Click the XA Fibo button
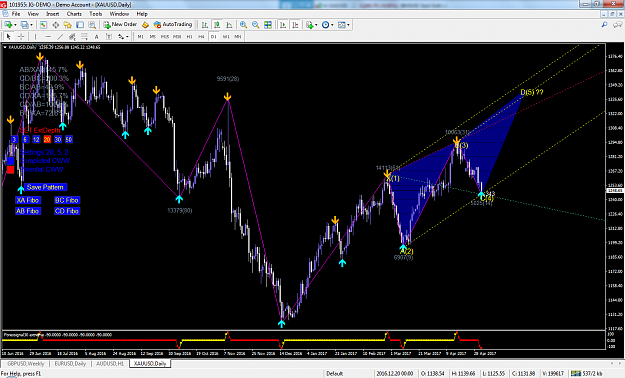 tap(28, 200)
